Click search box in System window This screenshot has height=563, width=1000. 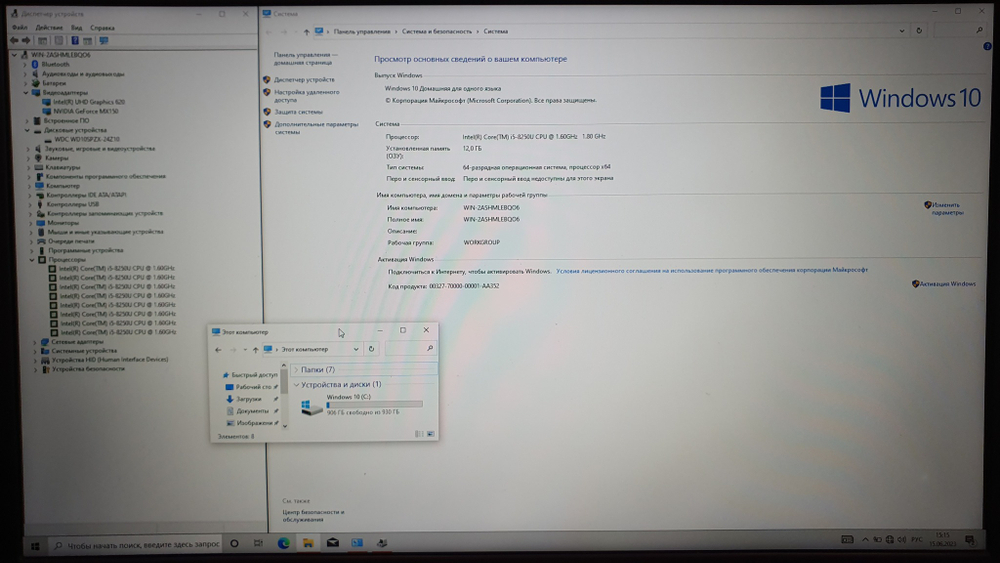pos(960,30)
